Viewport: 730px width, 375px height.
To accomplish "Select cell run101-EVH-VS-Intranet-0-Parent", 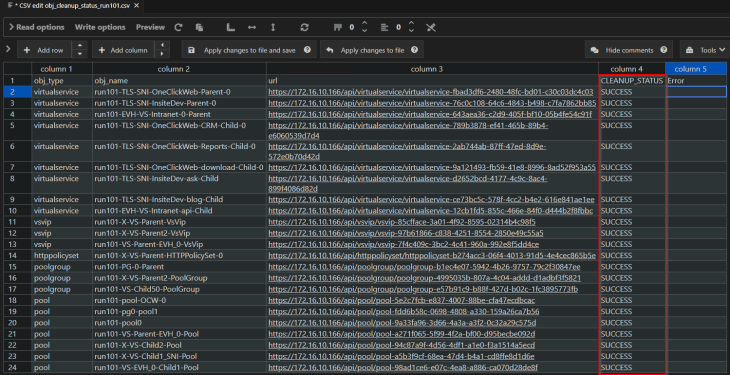I will (179, 114).
